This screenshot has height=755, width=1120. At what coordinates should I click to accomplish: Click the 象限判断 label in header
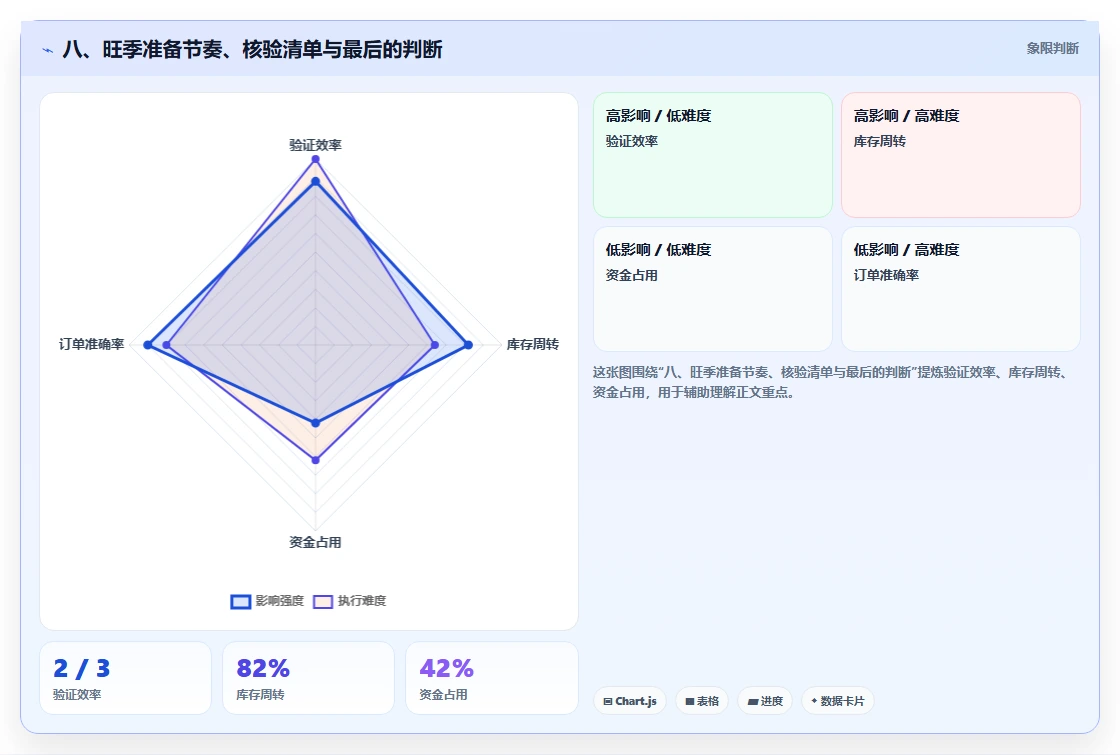(x=1052, y=49)
